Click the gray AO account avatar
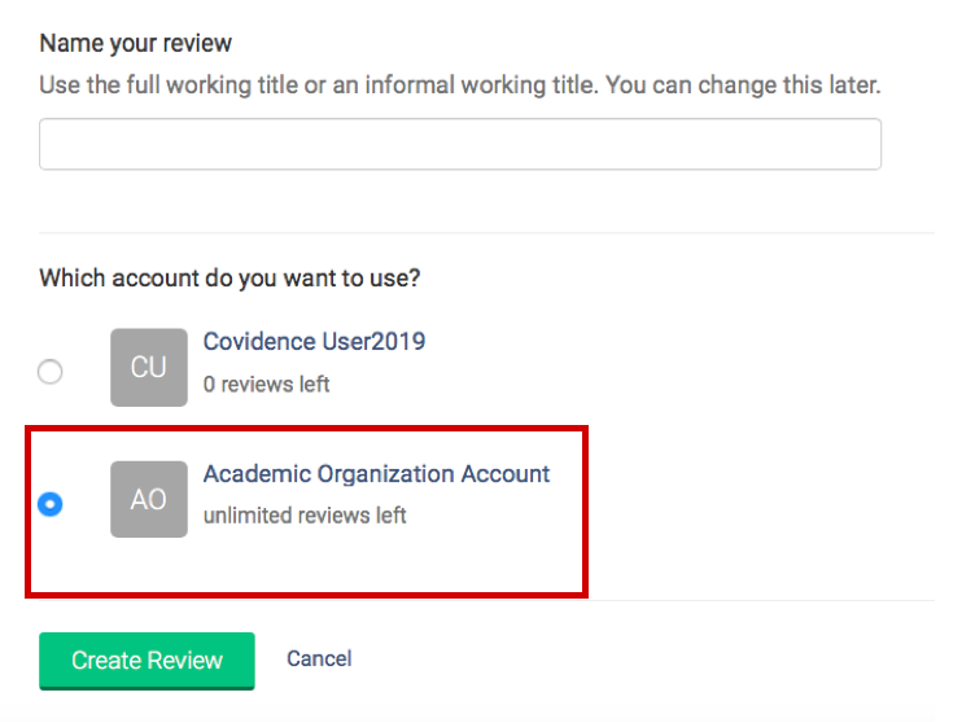Viewport: 974px width, 722px height. [149, 499]
